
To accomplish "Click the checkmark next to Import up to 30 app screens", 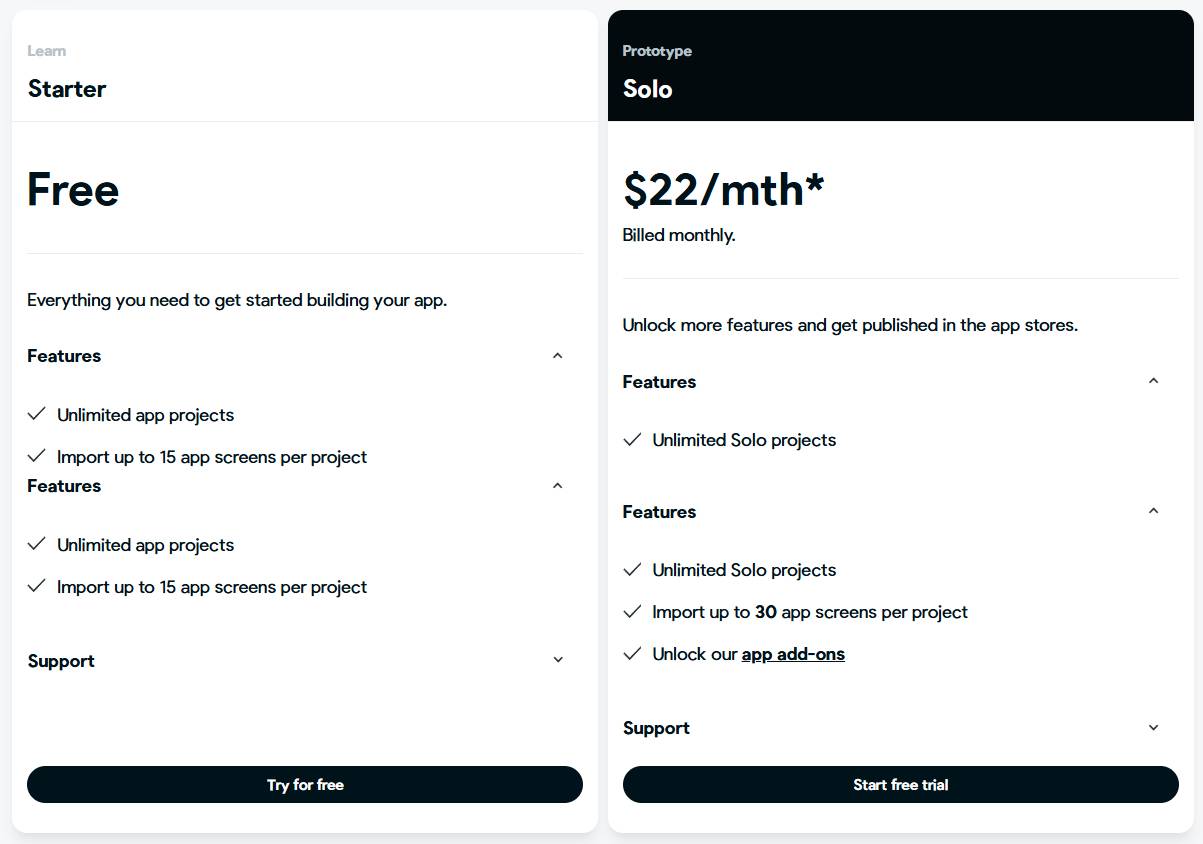I will tap(632, 611).
